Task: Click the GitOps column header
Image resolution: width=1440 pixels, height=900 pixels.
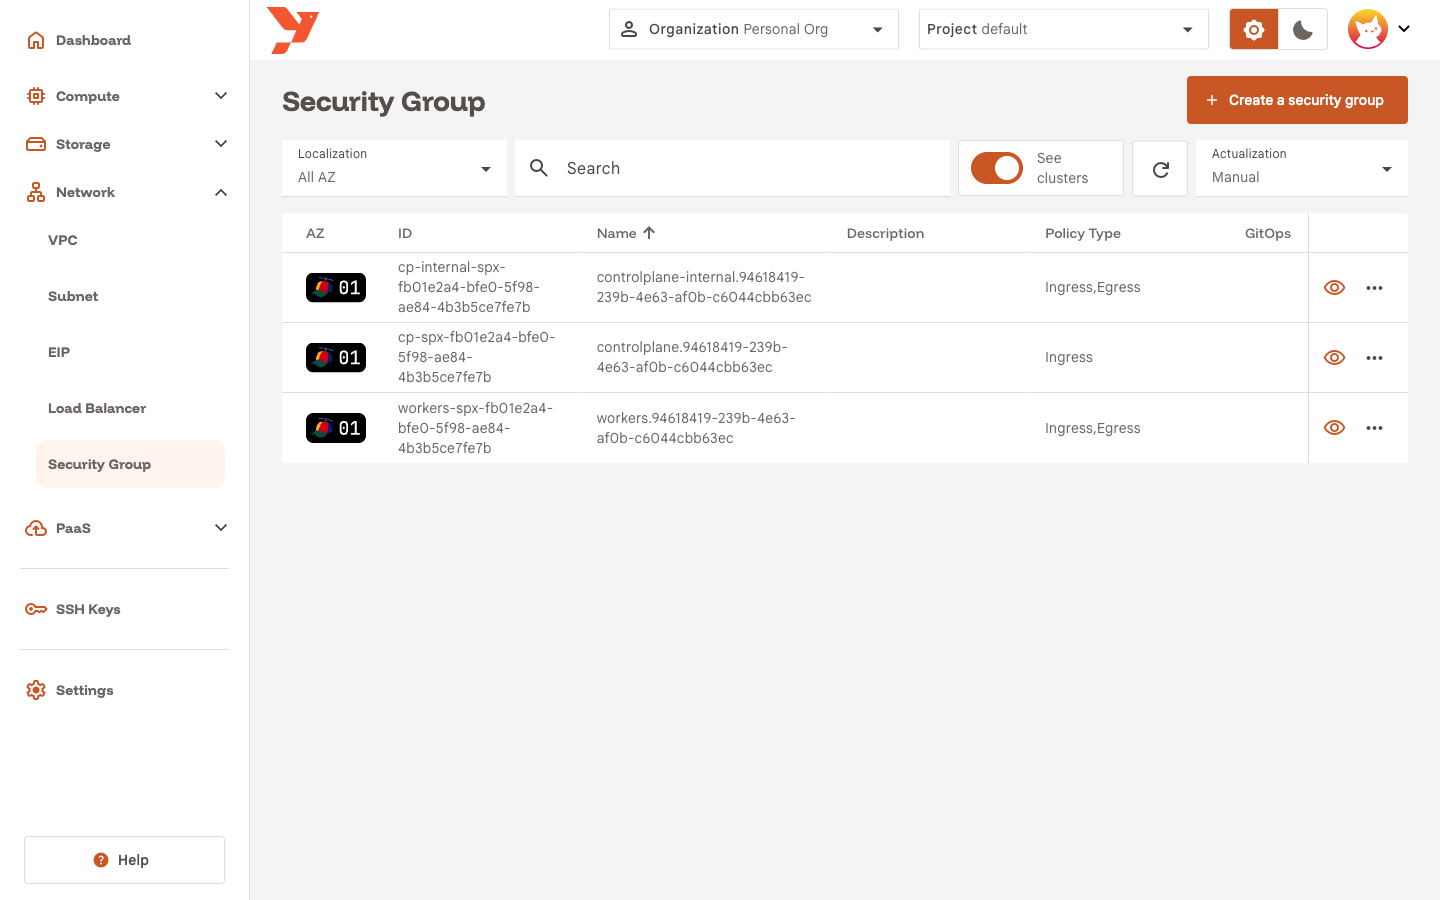Action: click(1268, 233)
